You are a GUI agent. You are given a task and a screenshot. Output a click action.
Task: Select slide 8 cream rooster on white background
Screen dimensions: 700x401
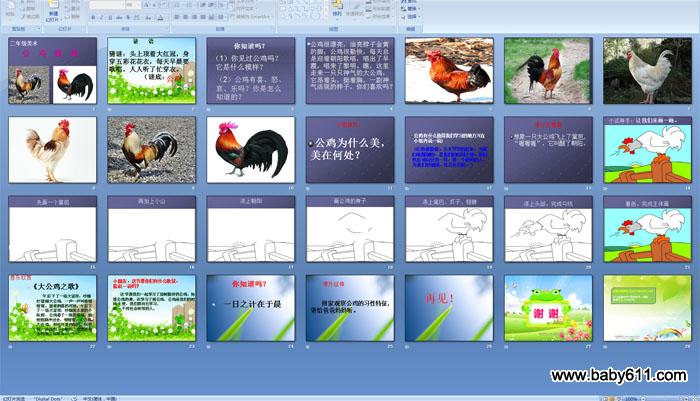coord(52,150)
